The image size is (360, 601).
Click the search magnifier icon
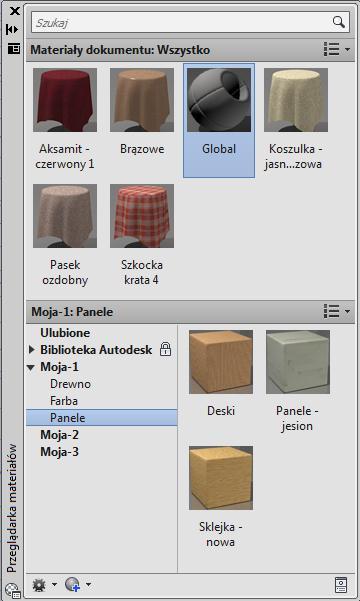[339, 22]
